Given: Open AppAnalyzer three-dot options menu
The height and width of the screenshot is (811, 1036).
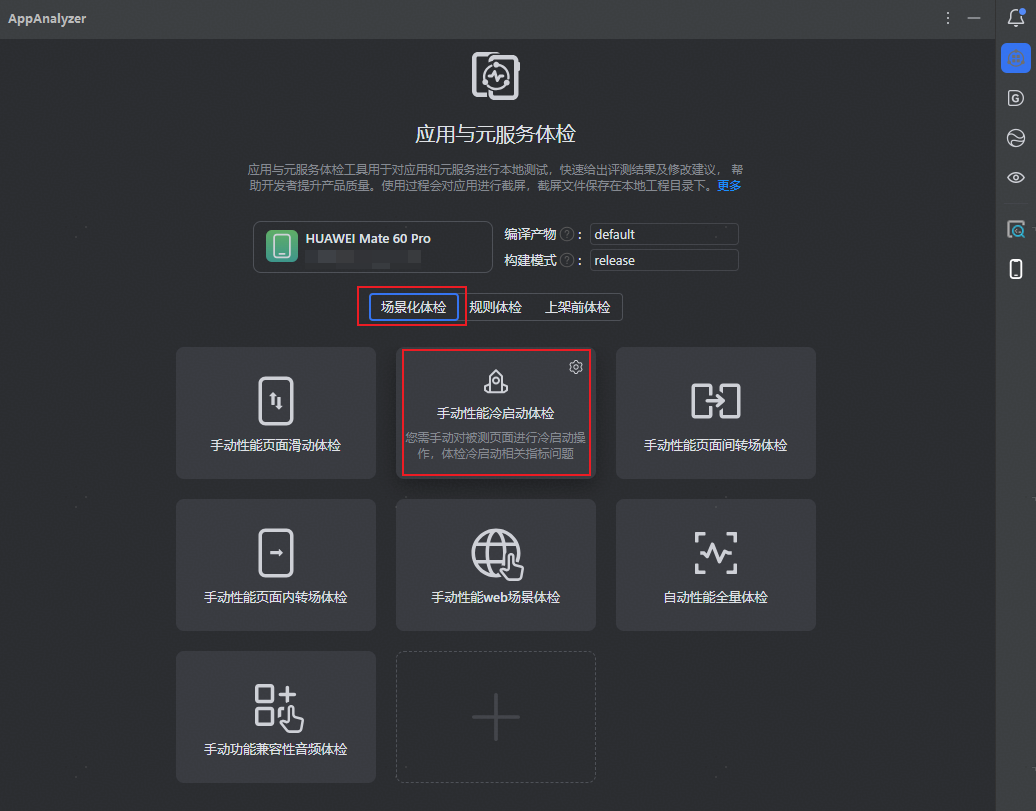Looking at the screenshot, I should 947,19.
